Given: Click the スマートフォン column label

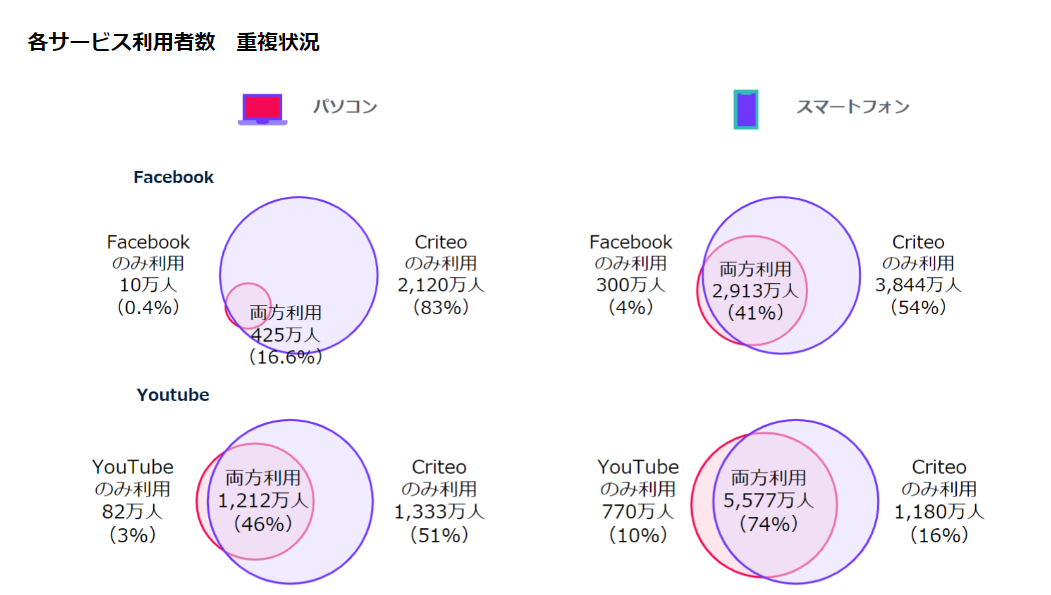Looking at the screenshot, I should 853,107.
